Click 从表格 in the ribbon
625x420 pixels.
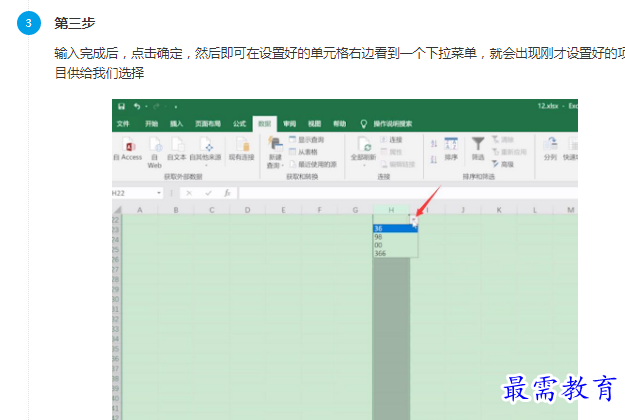click(303, 152)
